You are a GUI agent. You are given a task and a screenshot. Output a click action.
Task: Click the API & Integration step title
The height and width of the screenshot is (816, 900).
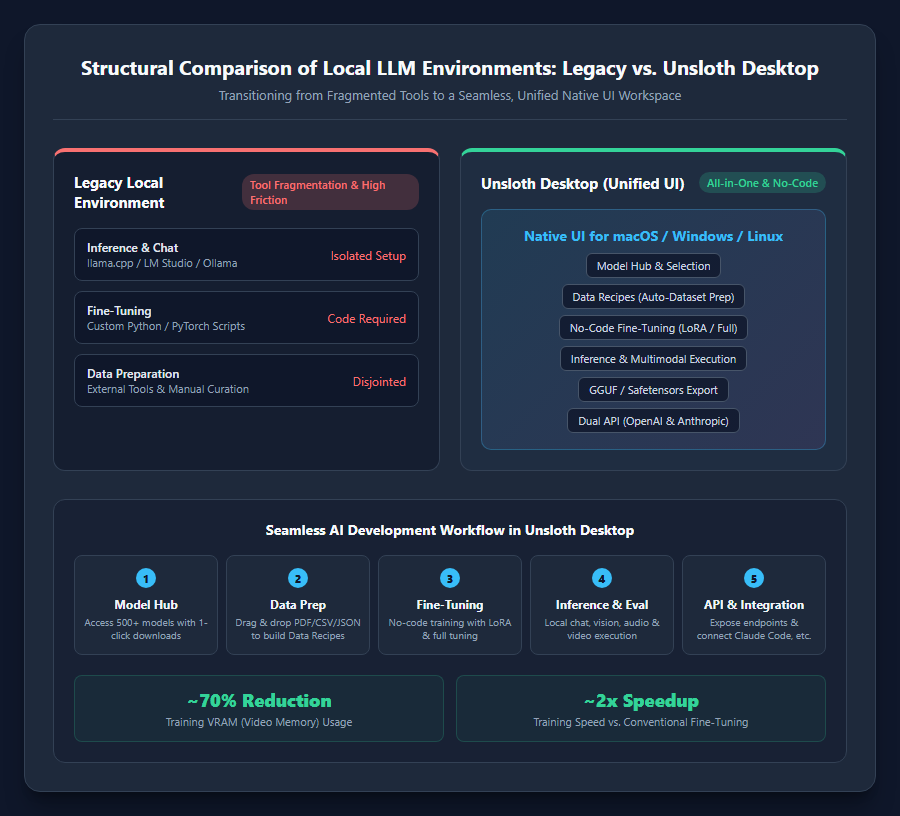754,605
